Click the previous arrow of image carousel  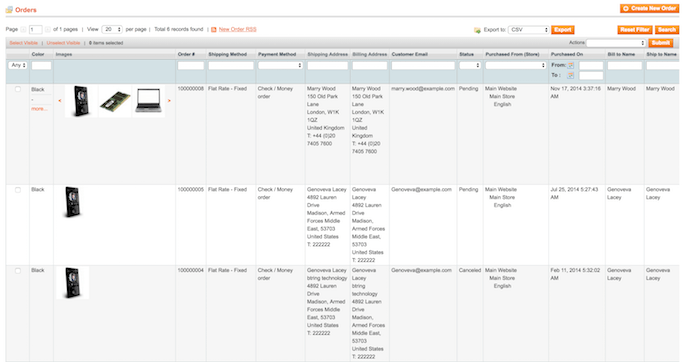[60, 101]
